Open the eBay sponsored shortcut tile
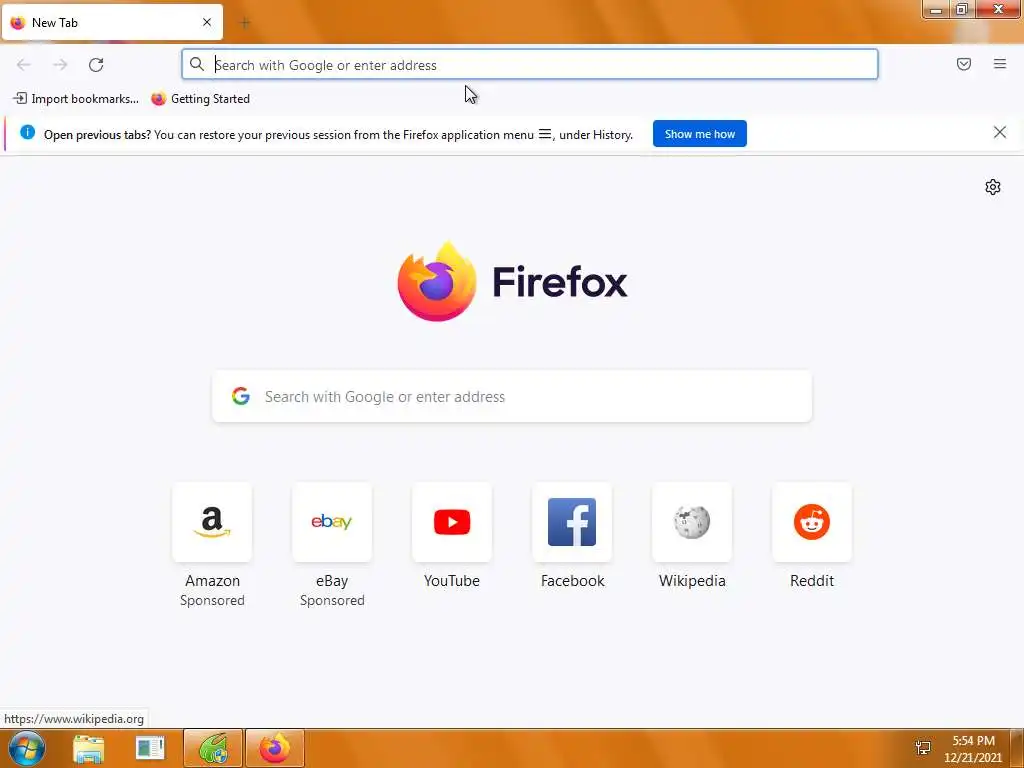This screenshot has width=1024, height=768. 332,522
